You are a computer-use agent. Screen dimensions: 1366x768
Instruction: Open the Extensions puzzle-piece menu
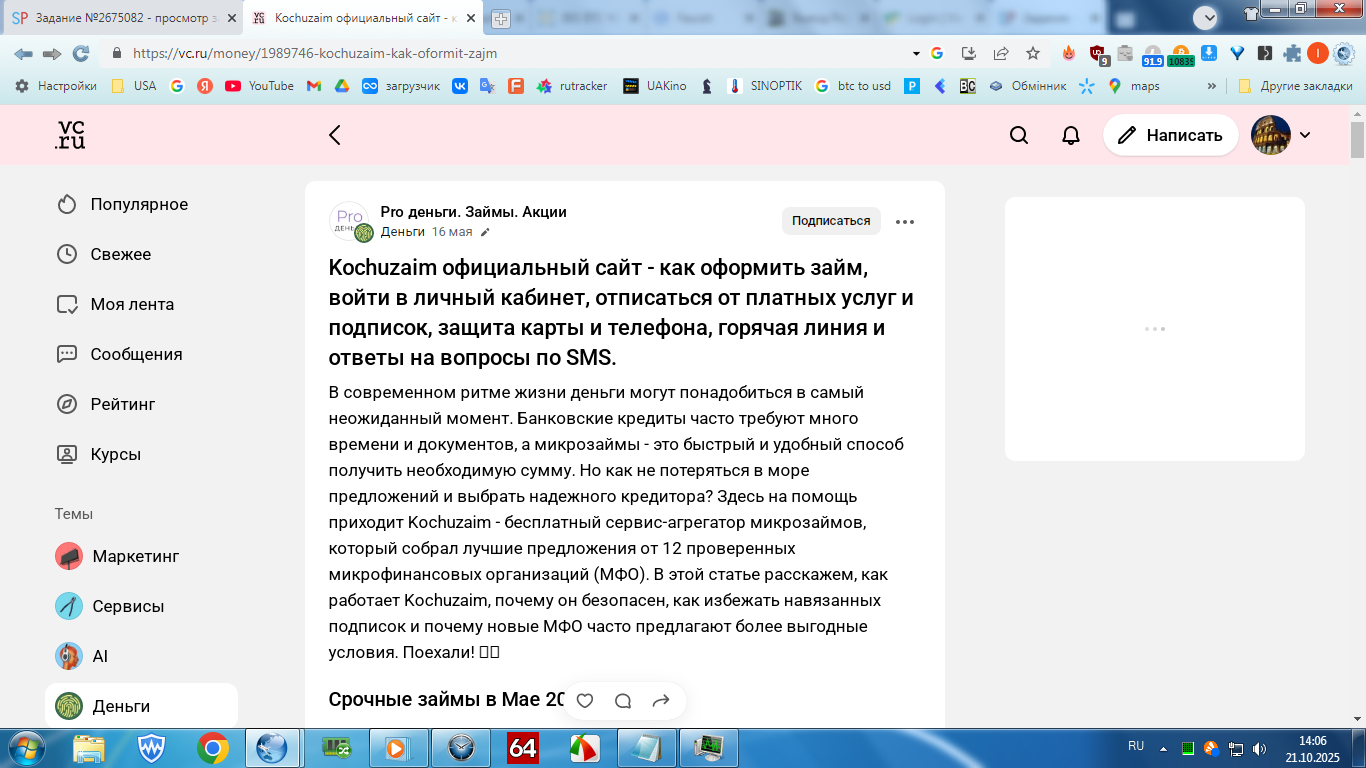tap(1292, 53)
